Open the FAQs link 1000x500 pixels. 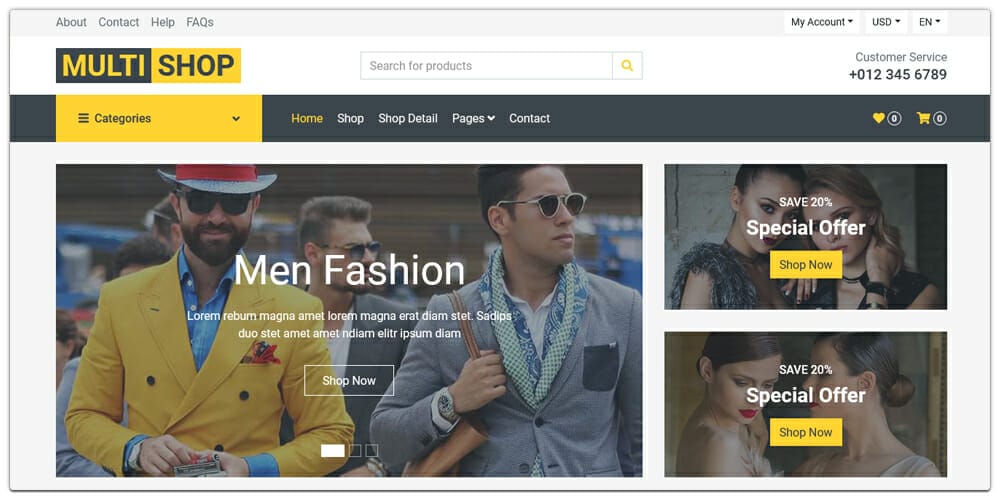[x=200, y=22]
